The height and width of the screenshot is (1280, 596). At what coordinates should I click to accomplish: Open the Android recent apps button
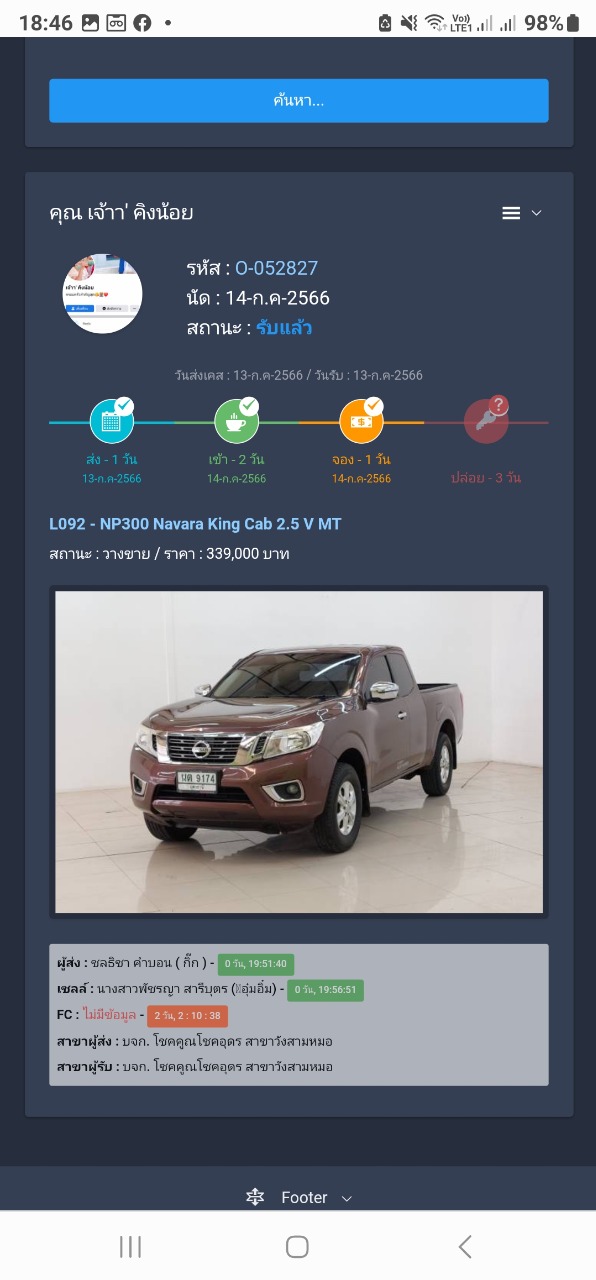pyautogui.click(x=130, y=1246)
